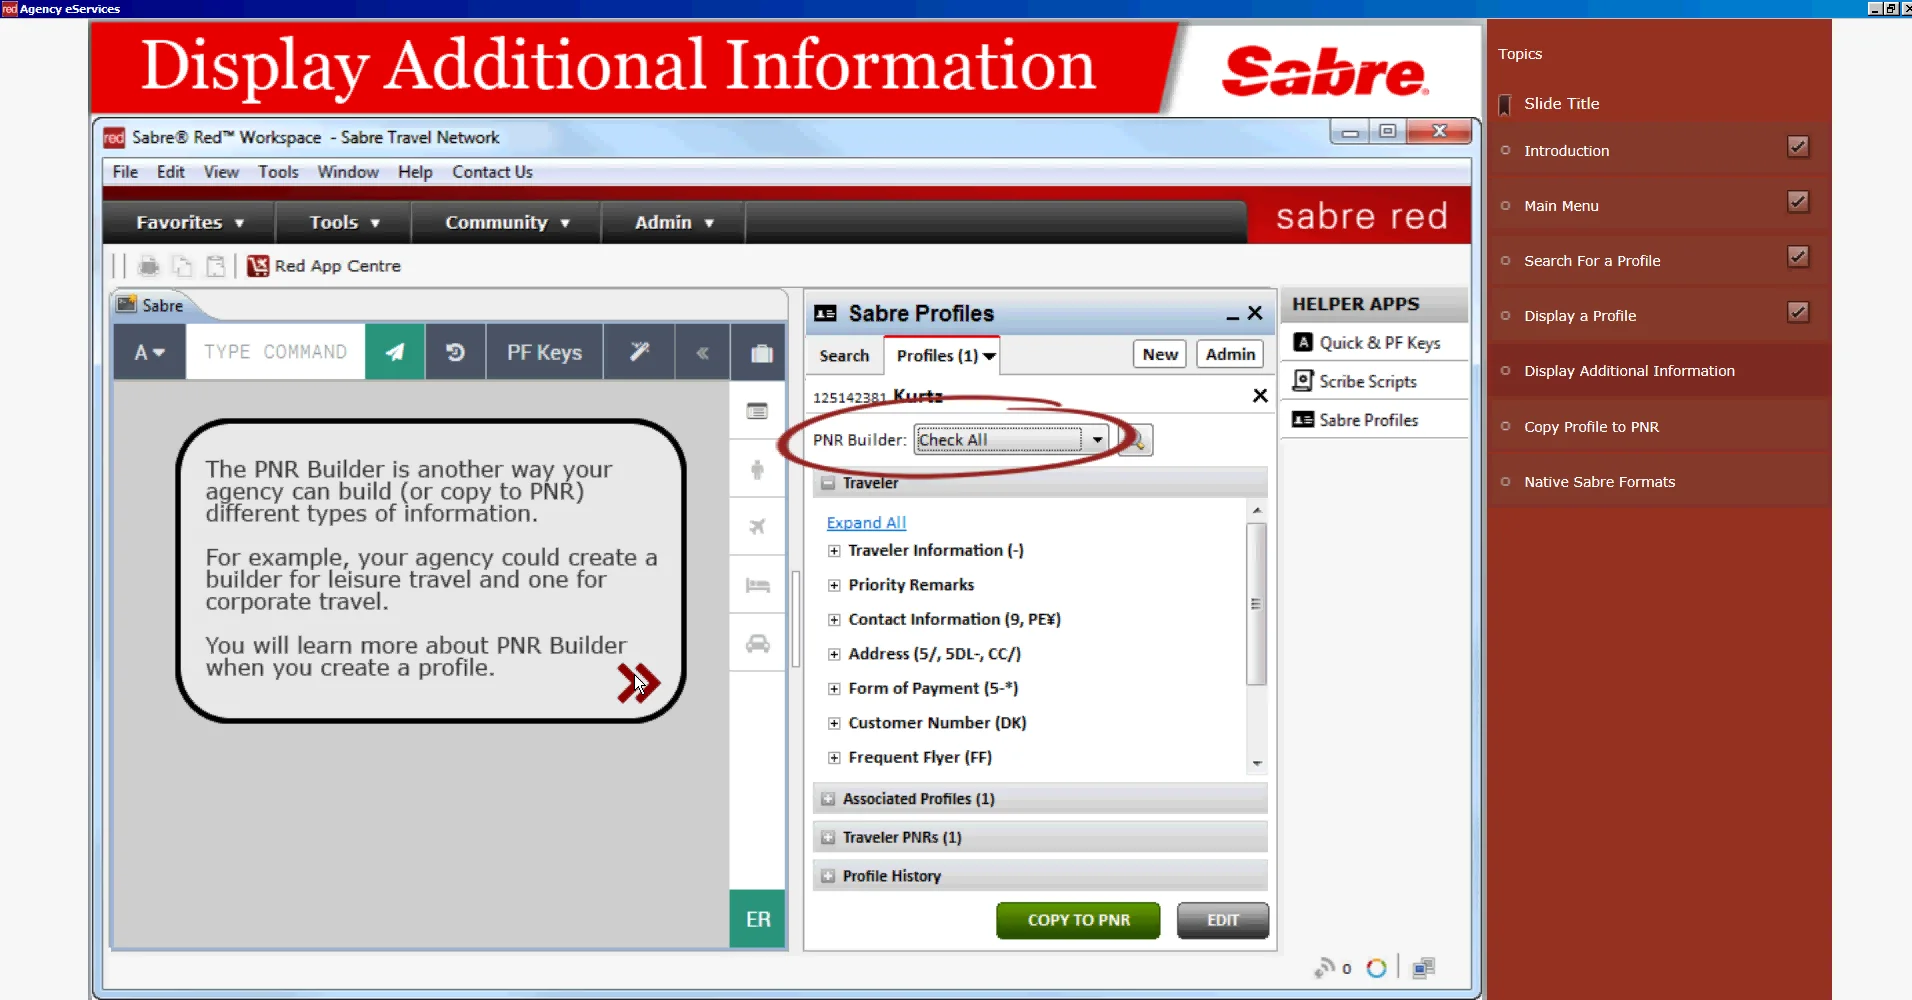Viewport: 1912px width, 1000px height.
Task: Click the COPY TO PNR button
Action: [x=1077, y=920]
